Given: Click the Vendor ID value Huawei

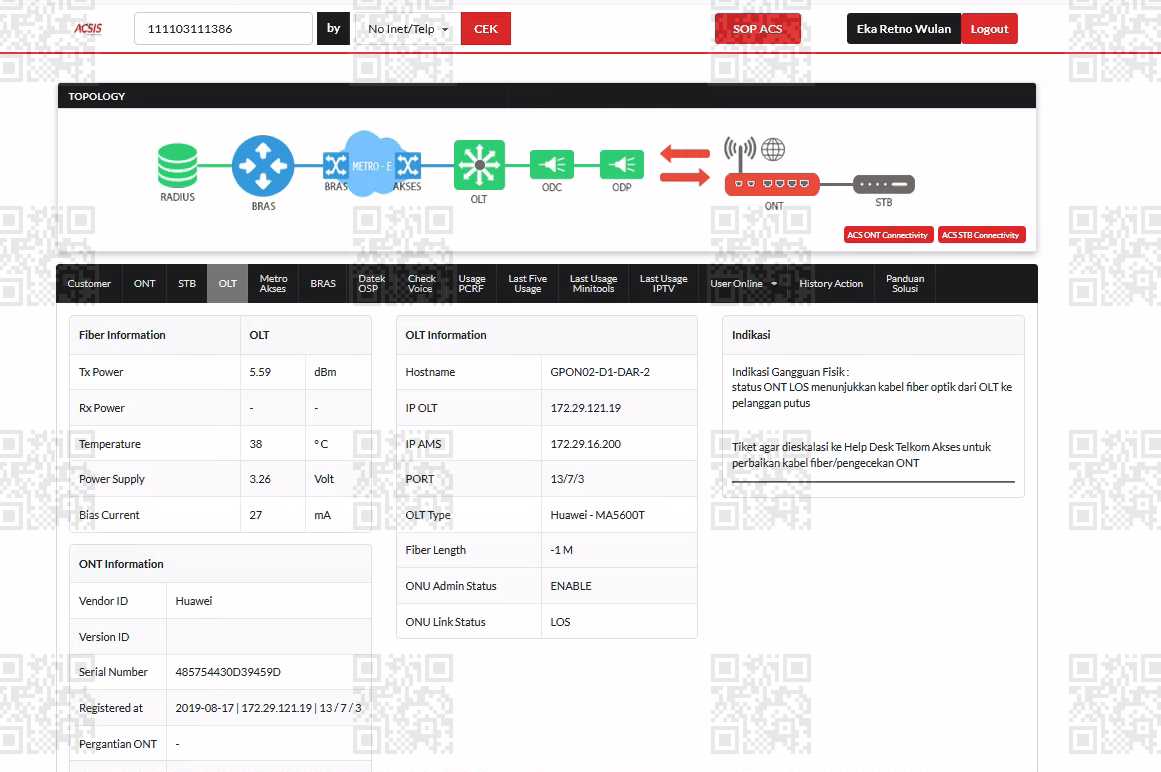Looking at the screenshot, I should click(193, 601).
